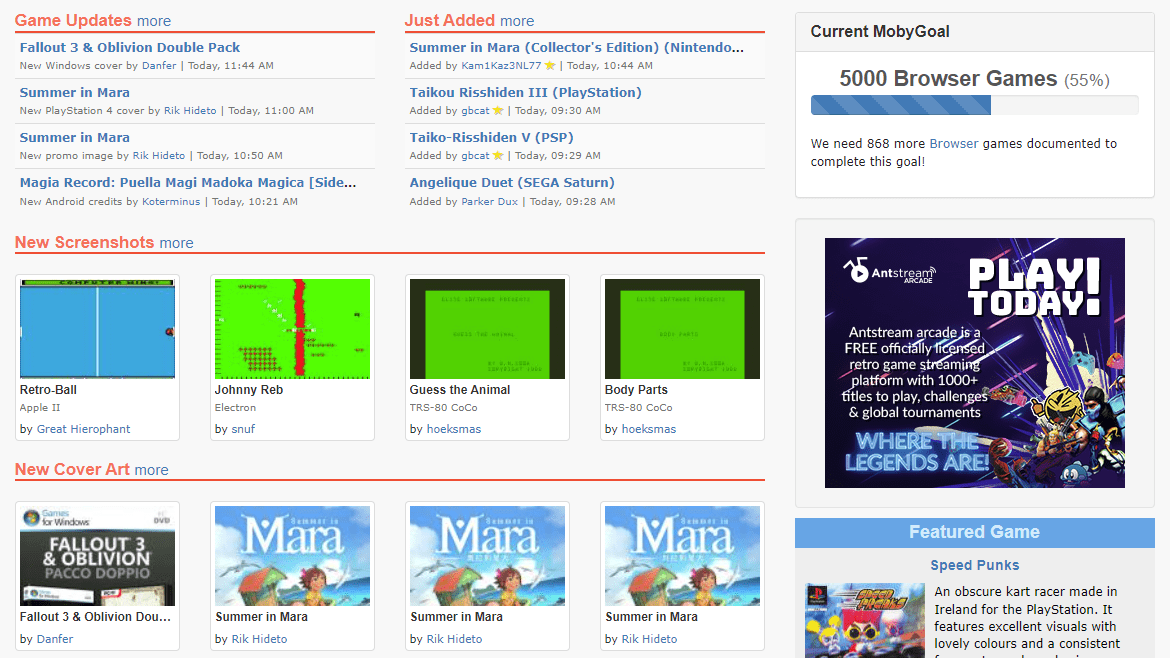Screen dimensions: 1170x658
Task: Open the Angelique Duet (SEGA Saturn) entry
Action: tap(510, 183)
